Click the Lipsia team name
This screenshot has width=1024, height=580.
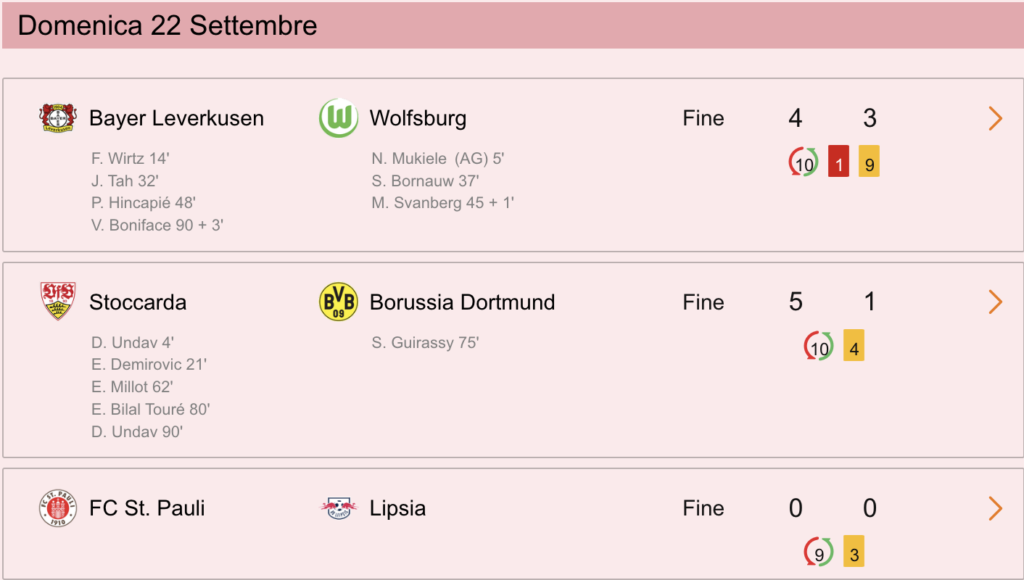(398, 508)
